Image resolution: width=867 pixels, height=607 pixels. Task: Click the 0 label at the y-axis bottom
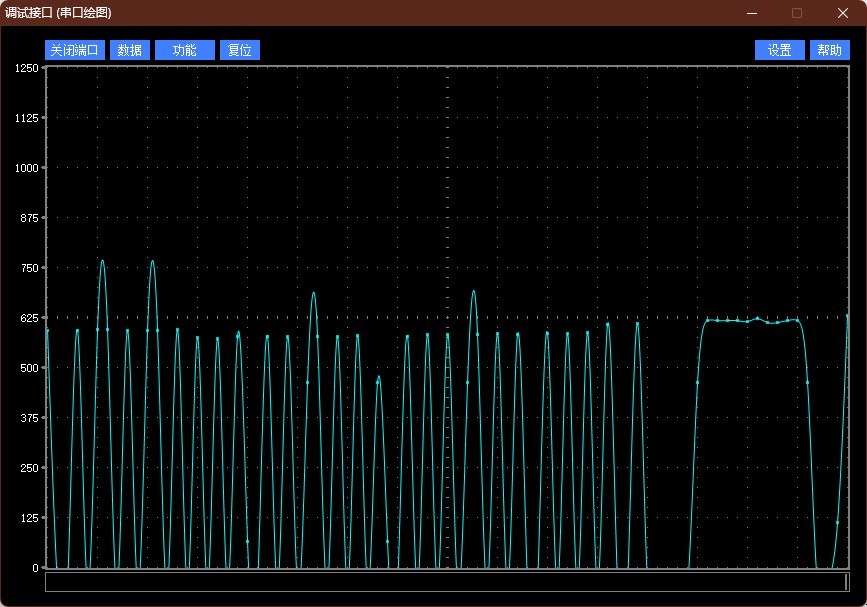pyautogui.click(x=35, y=568)
